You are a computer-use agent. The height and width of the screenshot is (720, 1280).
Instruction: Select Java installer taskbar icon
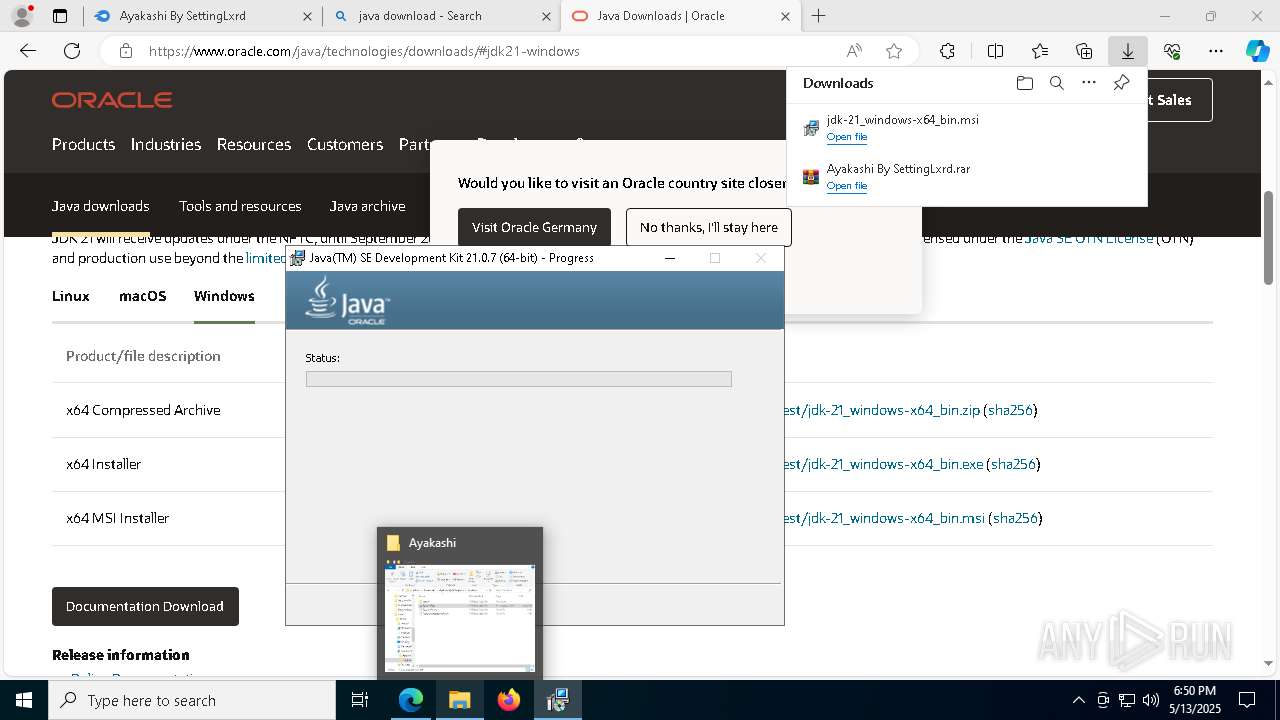point(557,700)
